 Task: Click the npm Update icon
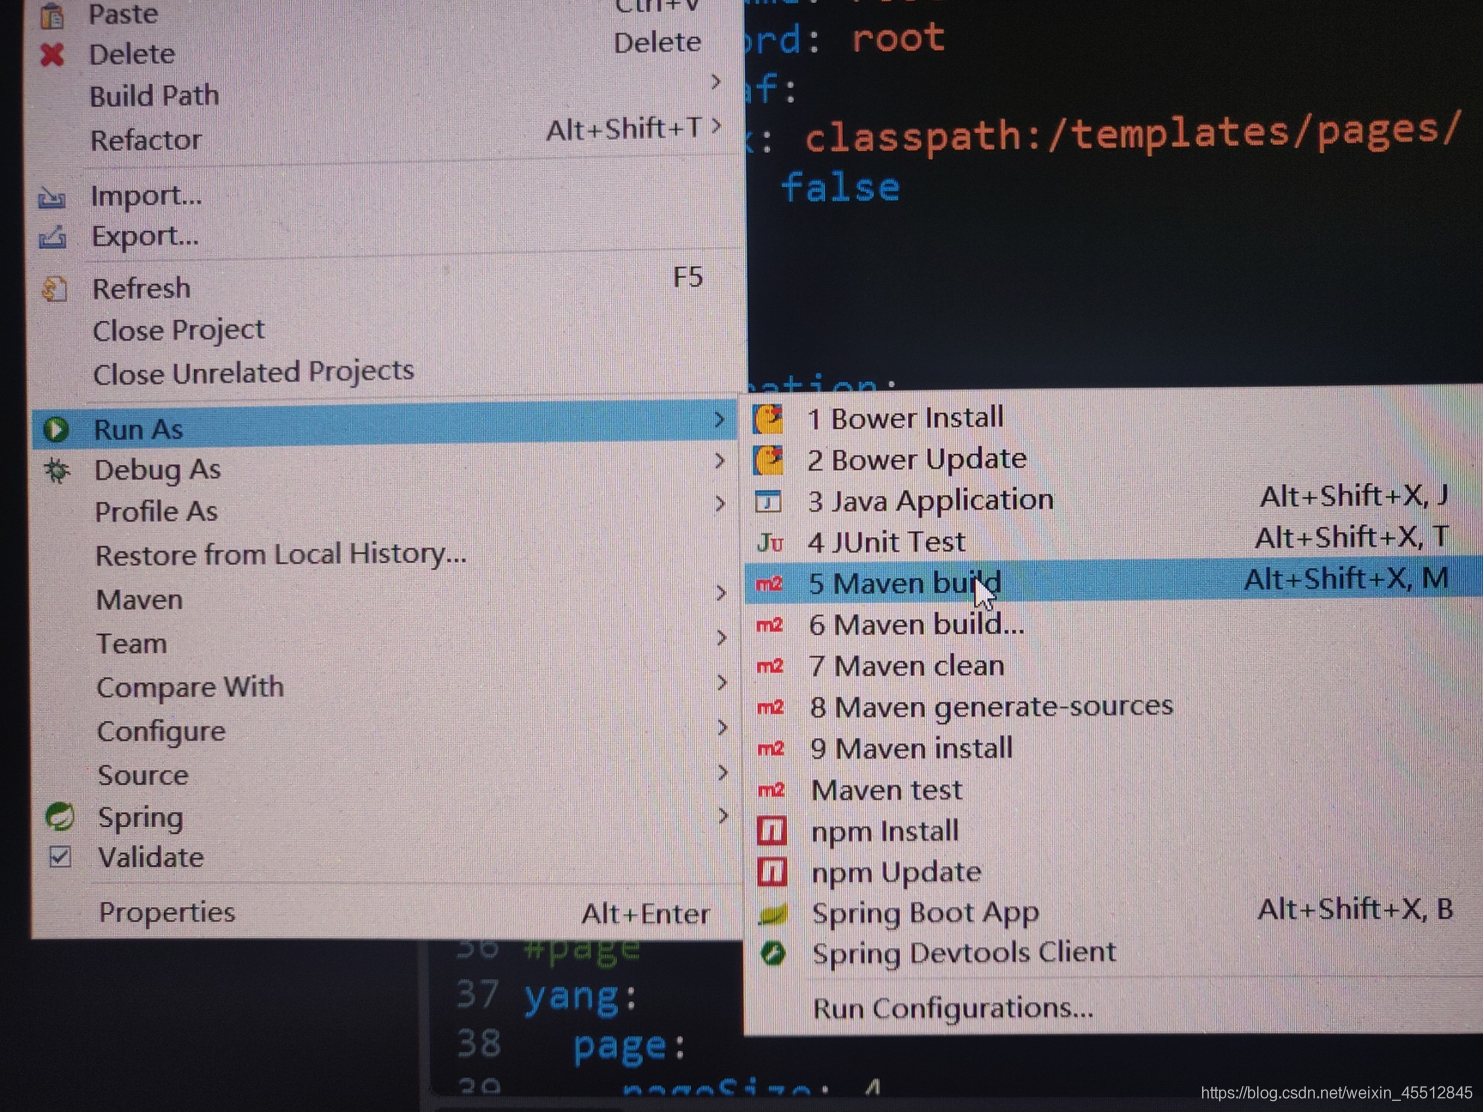(772, 872)
